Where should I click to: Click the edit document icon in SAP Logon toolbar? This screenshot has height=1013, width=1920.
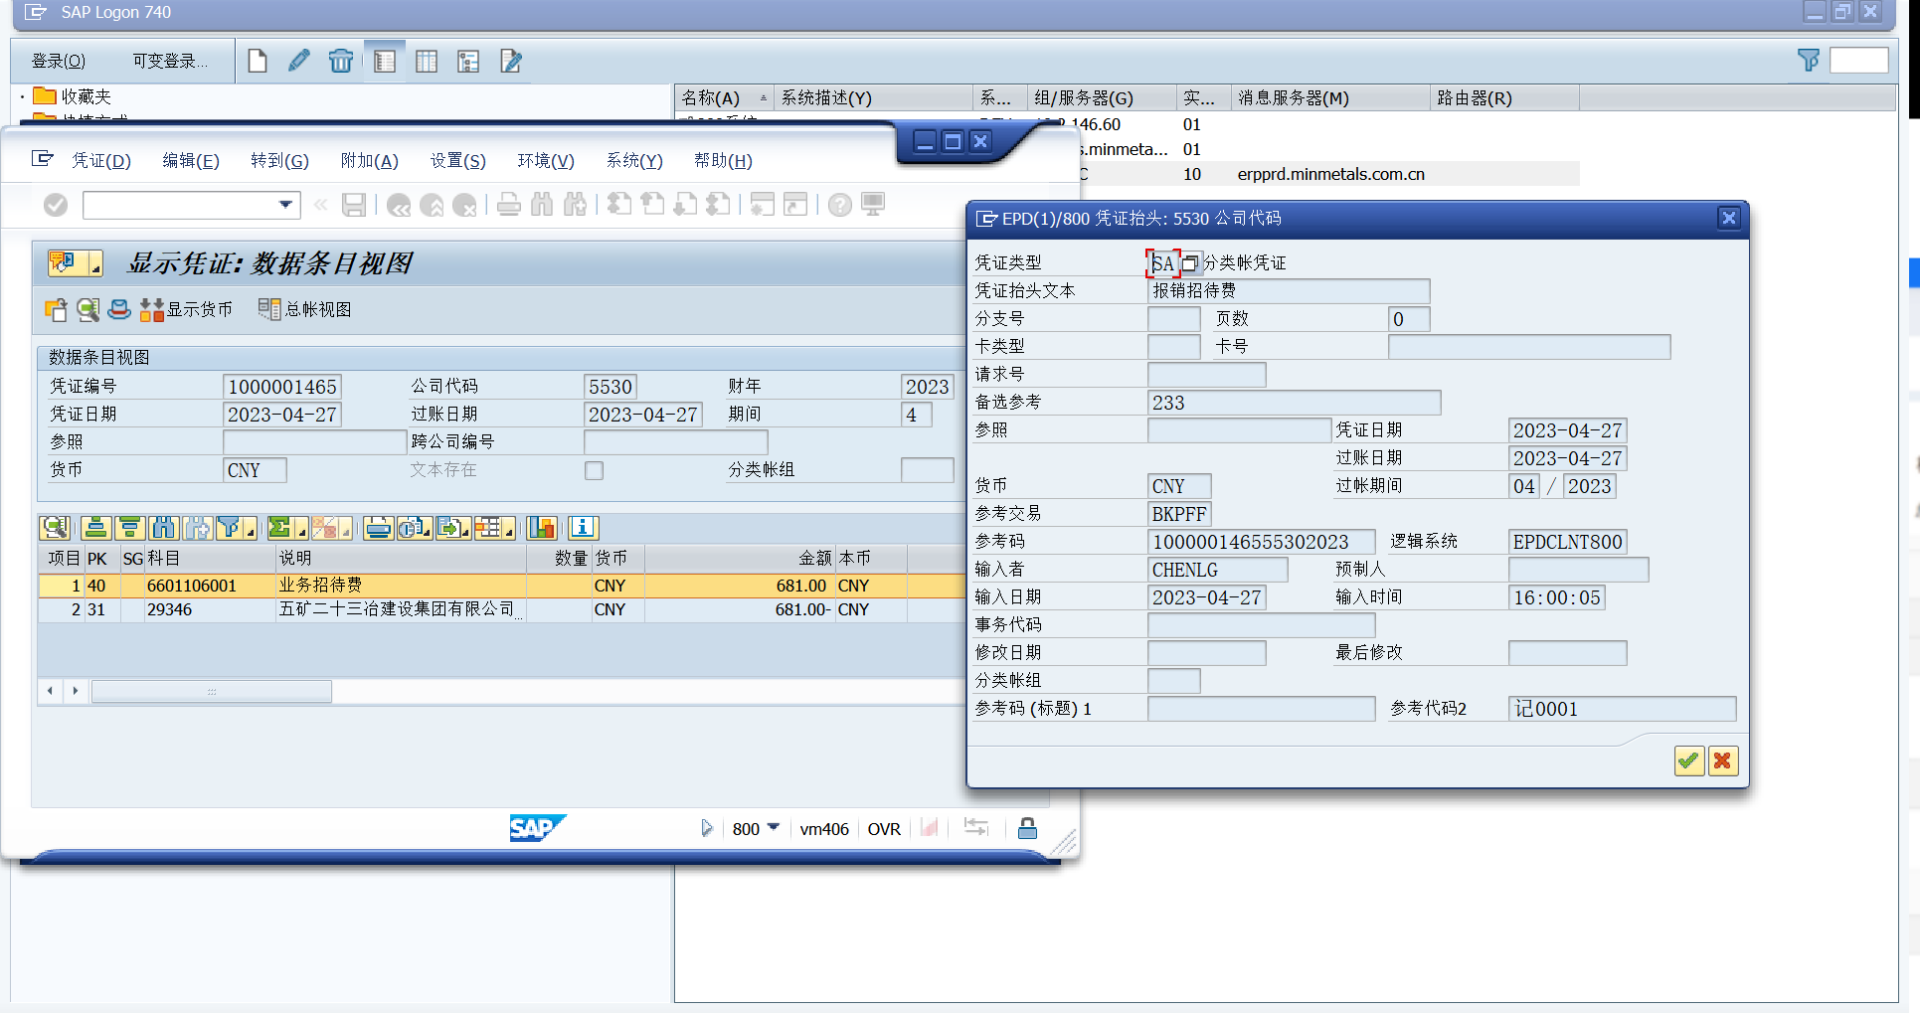click(x=511, y=61)
